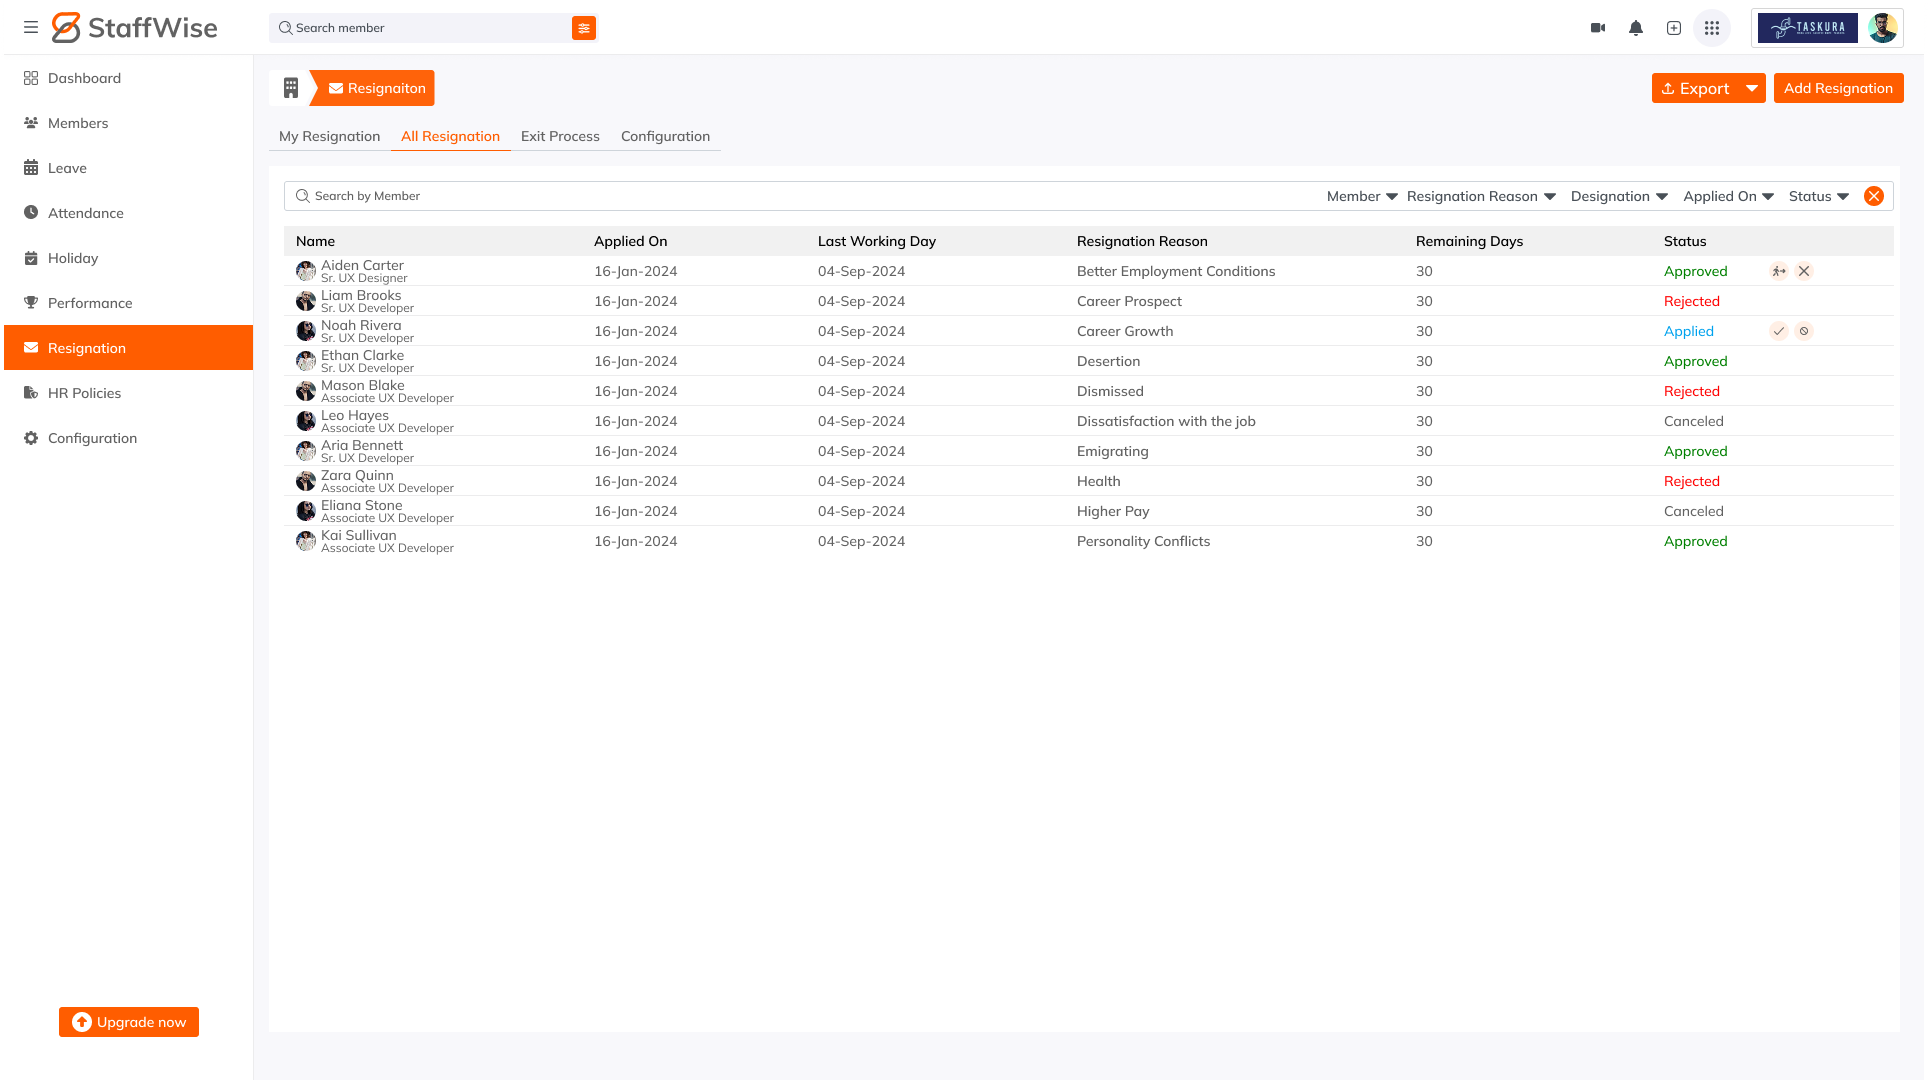Screen dimensions: 1928x1080
Task: Click the Add Resignation button
Action: (1838, 88)
